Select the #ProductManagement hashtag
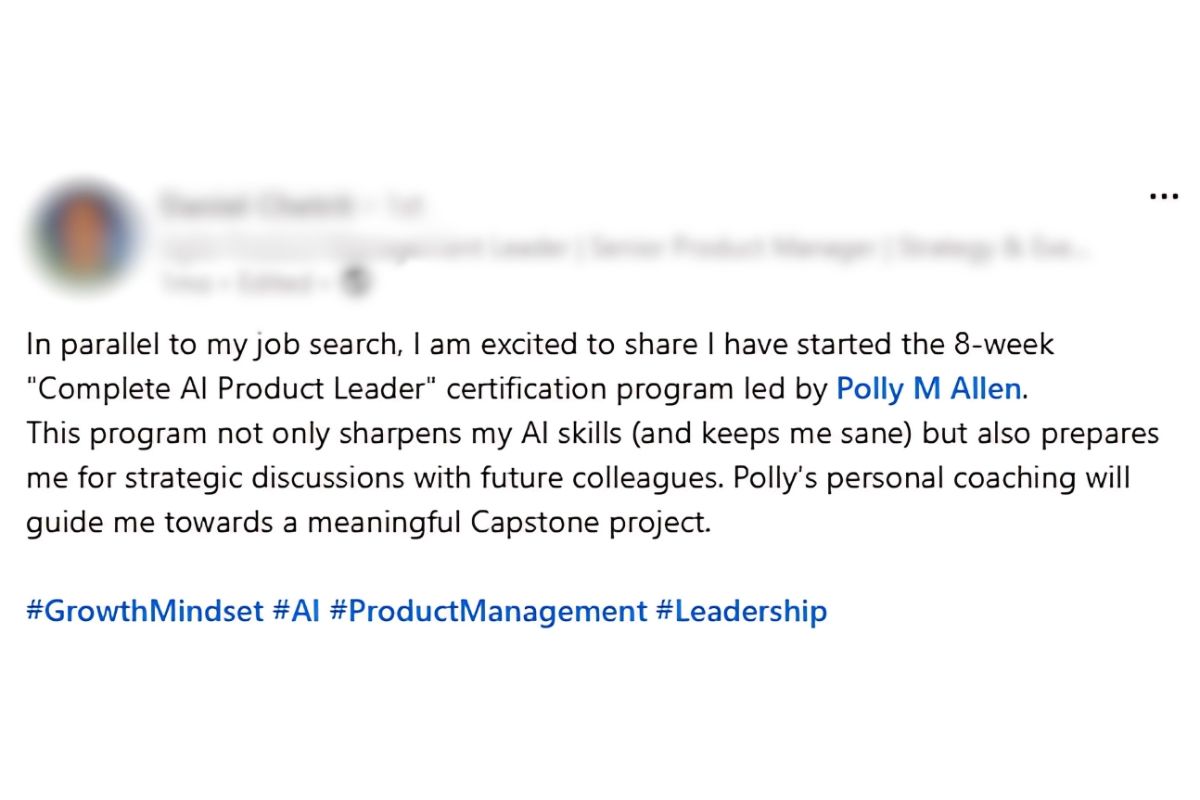1200x800 pixels. pos(488,611)
